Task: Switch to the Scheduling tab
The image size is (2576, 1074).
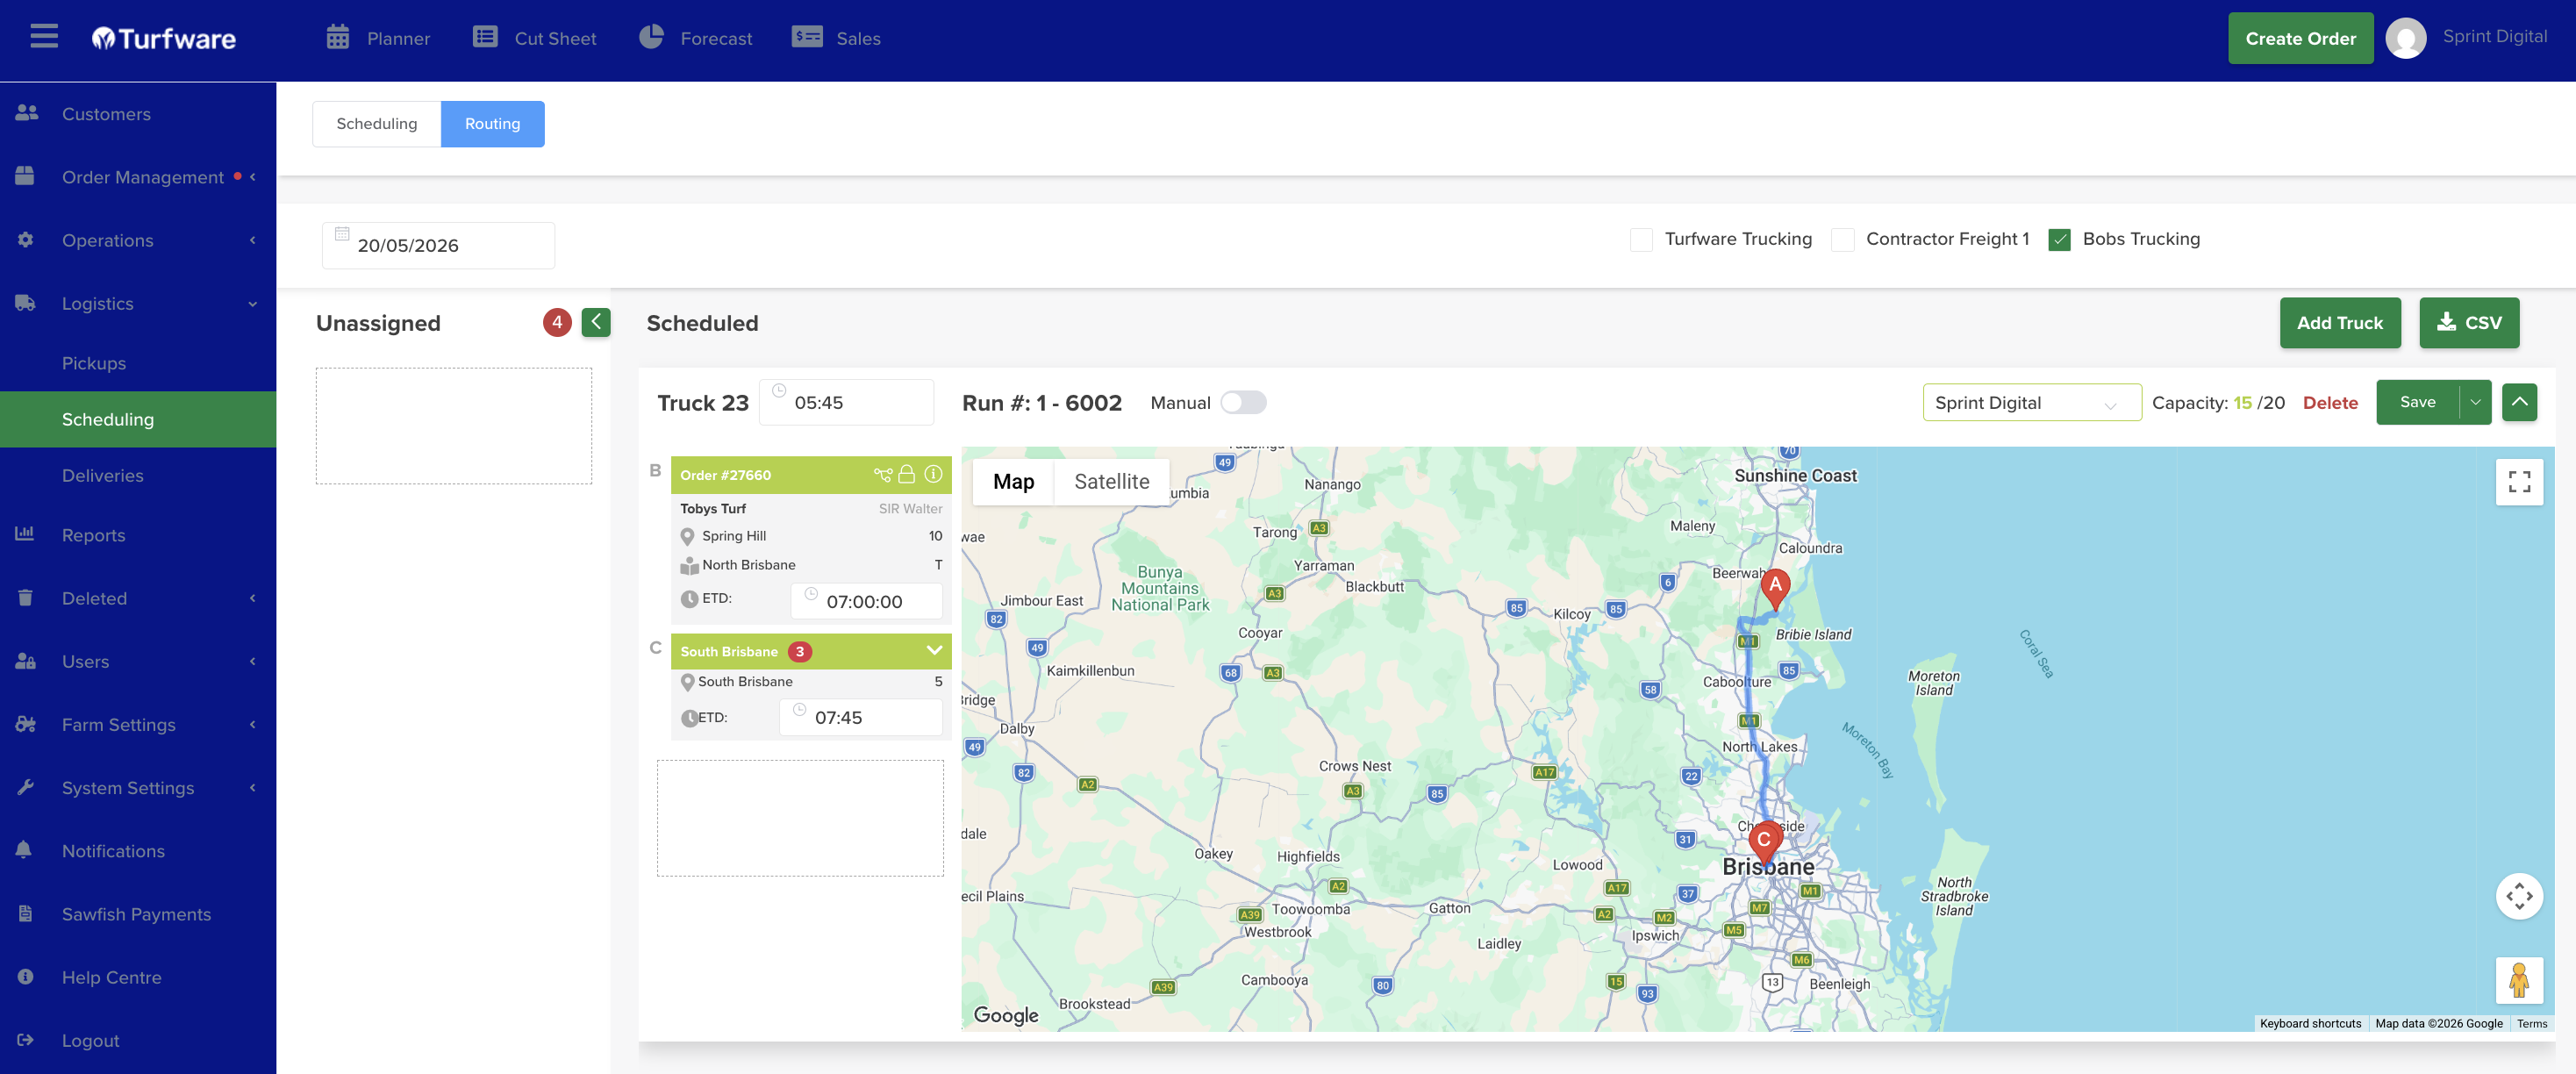Action: tap(376, 123)
